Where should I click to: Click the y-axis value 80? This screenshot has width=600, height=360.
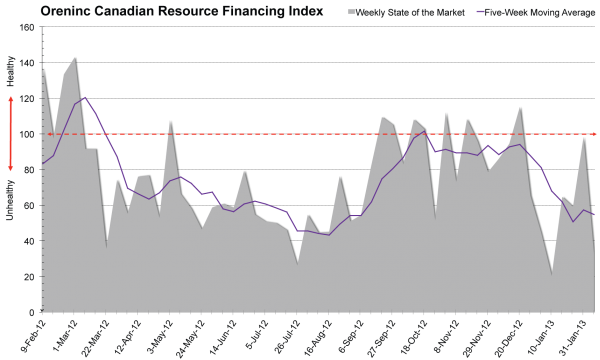point(29,170)
